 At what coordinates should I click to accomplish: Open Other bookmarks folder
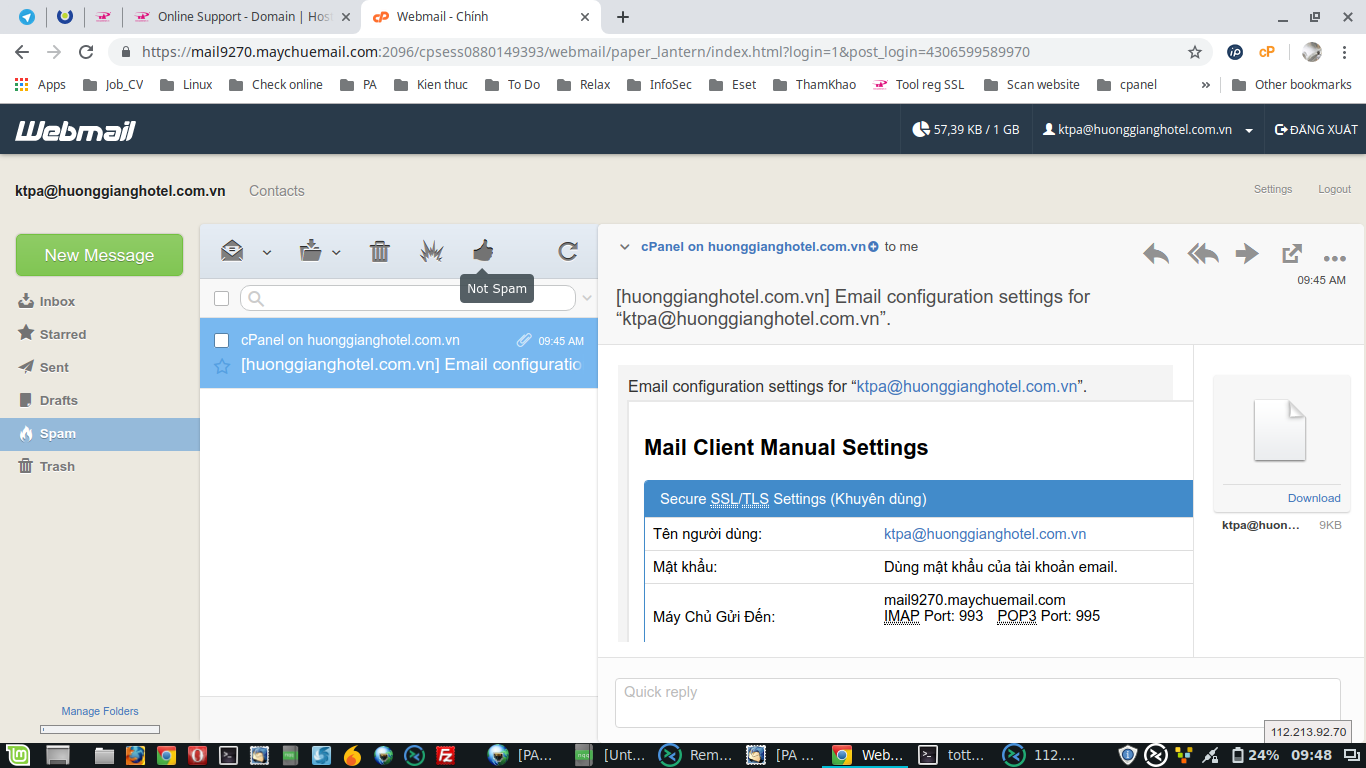(1292, 85)
